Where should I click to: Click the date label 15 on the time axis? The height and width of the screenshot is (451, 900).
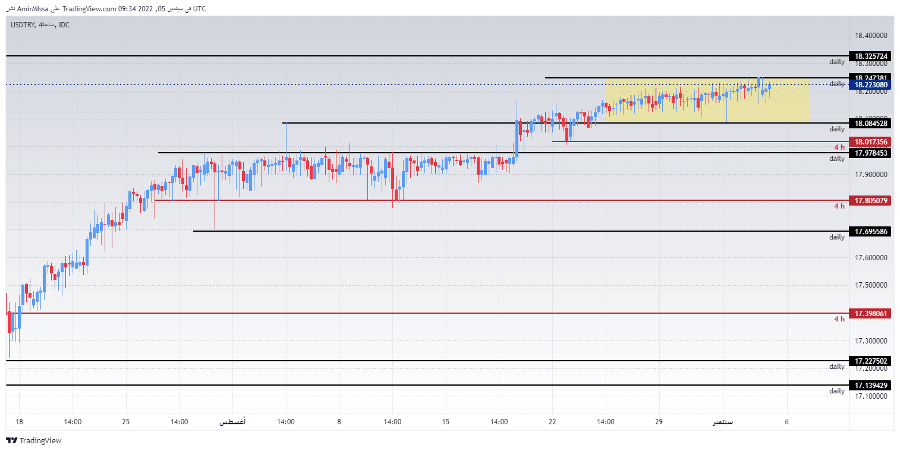pyautogui.click(x=446, y=422)
